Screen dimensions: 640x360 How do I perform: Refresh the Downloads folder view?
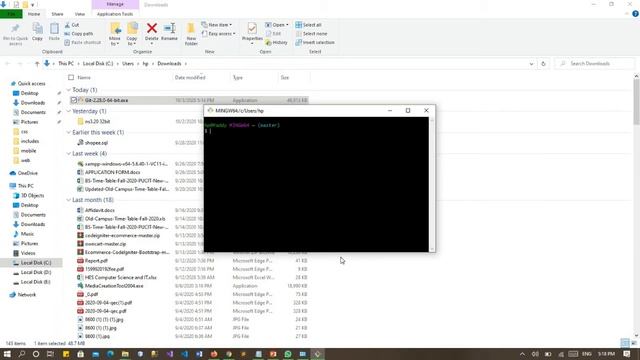click(543, 64)
